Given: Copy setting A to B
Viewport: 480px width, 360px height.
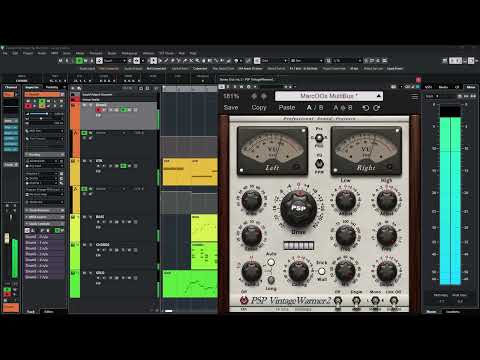Looking at the screenshot, I should [343, 108].
